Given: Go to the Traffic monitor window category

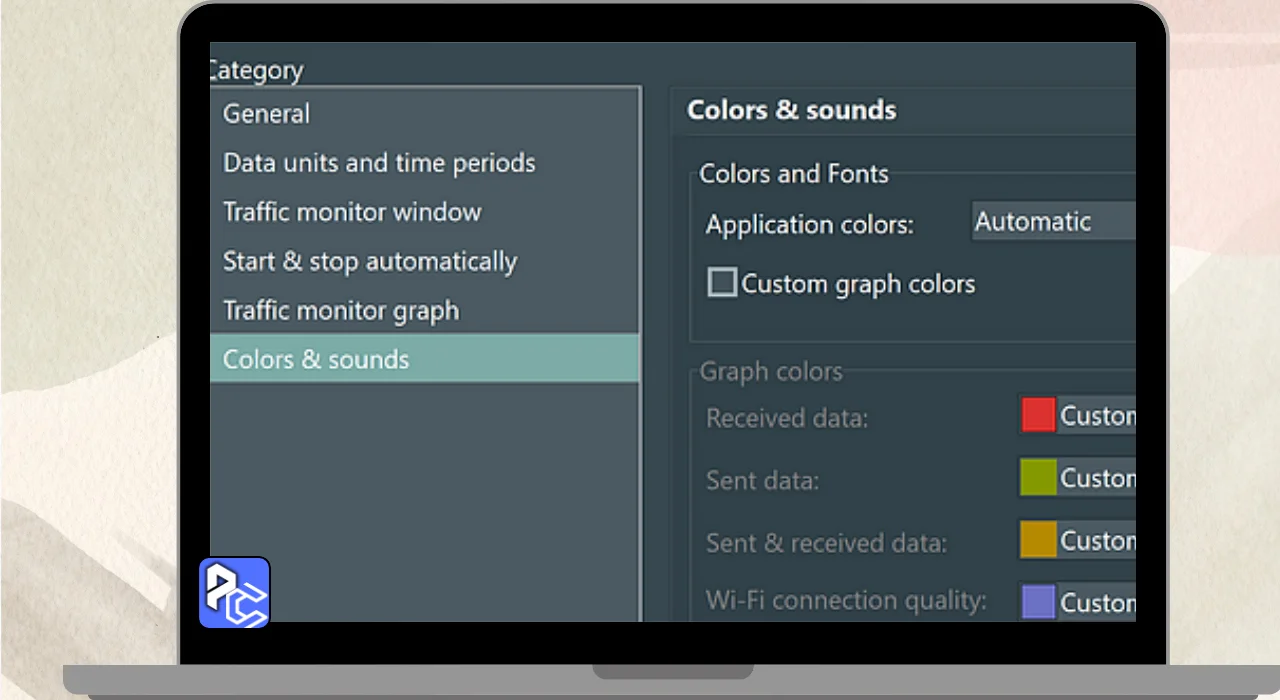Looking at the screenshot, I should 352,212.
